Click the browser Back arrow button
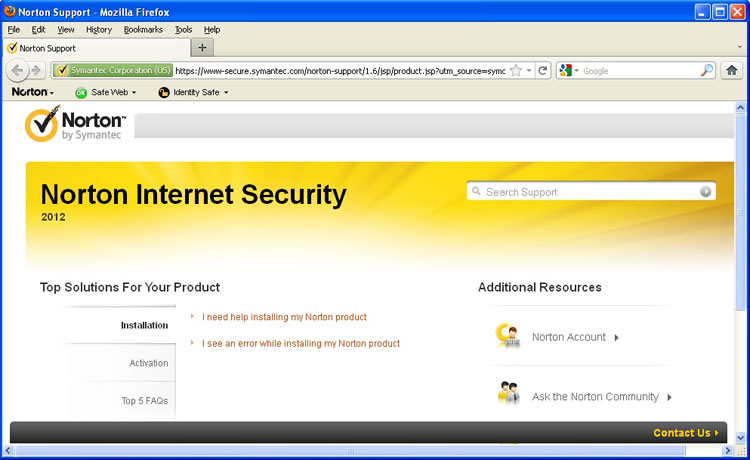Viewport: 750px width, 460px height. pyautogui.click(x=17, y=71)
